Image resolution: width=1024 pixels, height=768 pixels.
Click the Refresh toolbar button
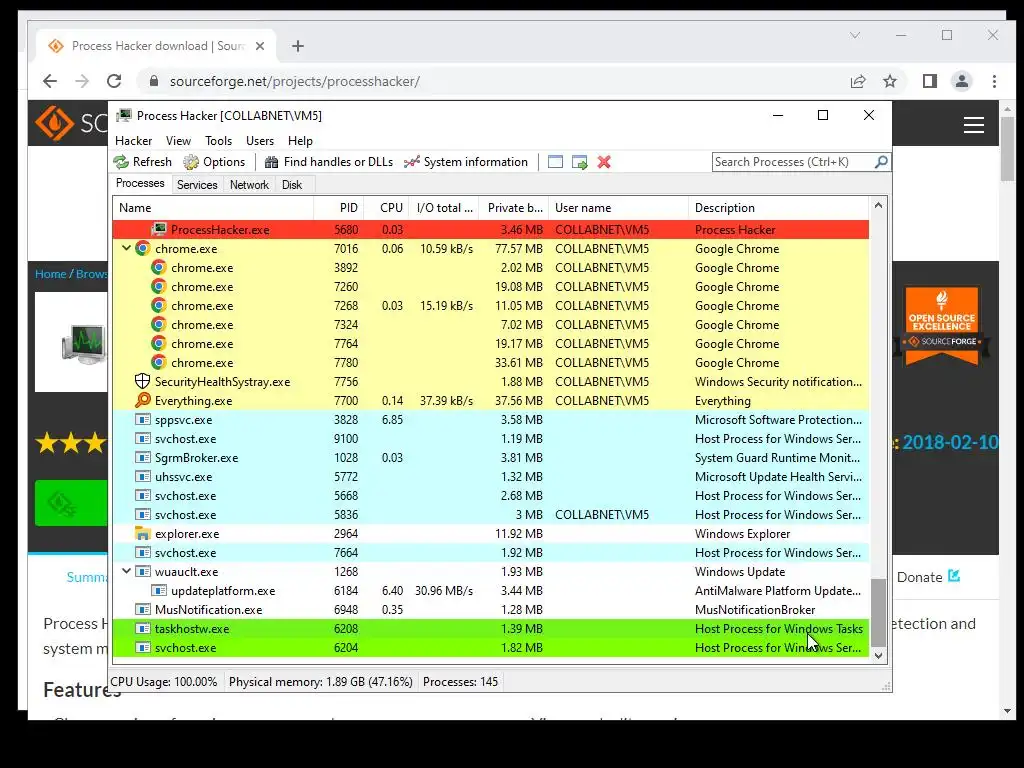[x=142, y=162]
